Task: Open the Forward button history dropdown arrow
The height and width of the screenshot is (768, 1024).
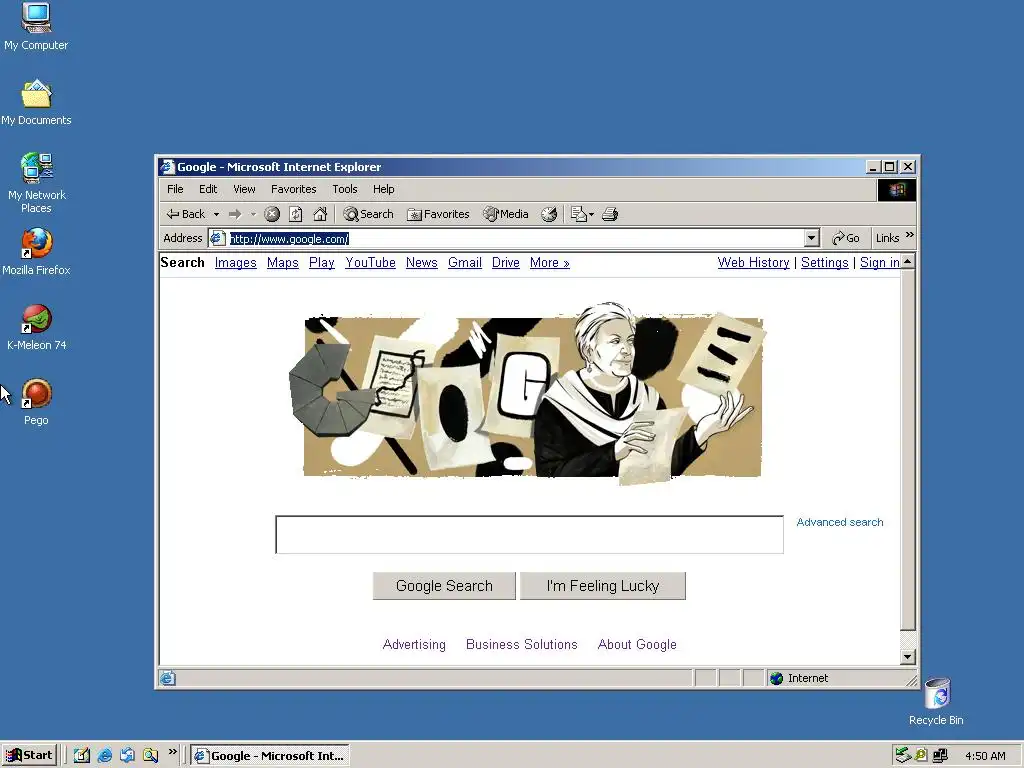Action: [x=253, y=214]
